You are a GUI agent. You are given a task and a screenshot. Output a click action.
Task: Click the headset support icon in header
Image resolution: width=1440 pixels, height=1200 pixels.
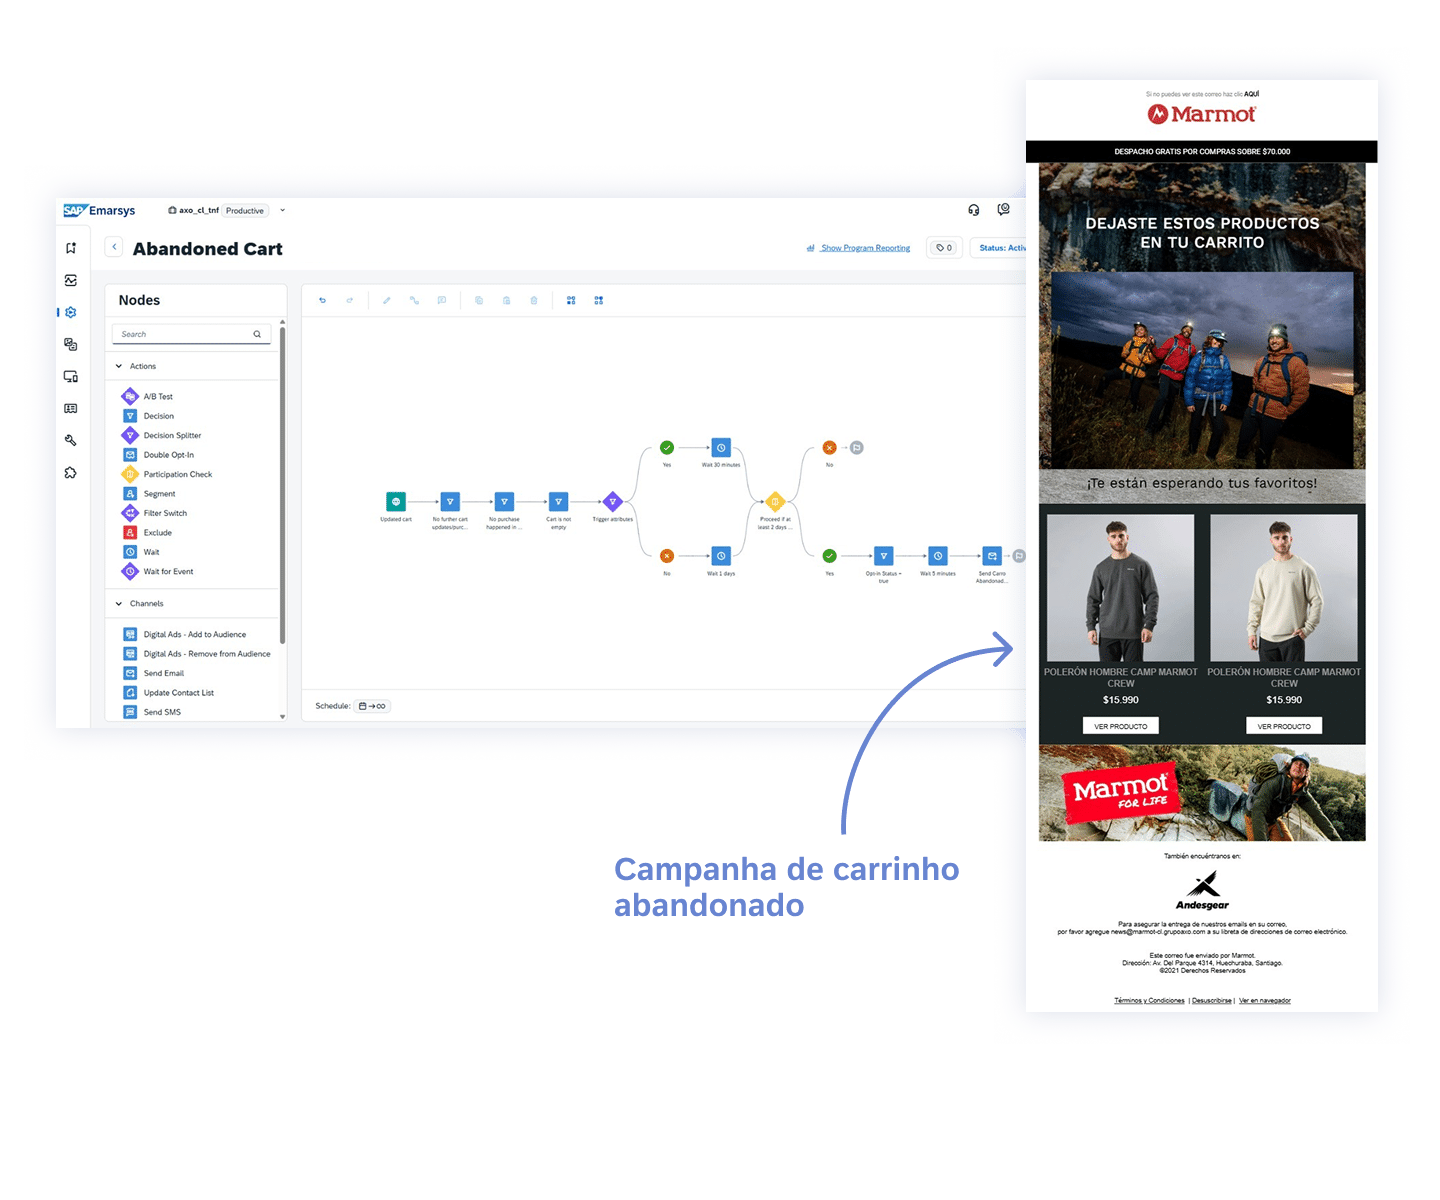coord(973,210)
